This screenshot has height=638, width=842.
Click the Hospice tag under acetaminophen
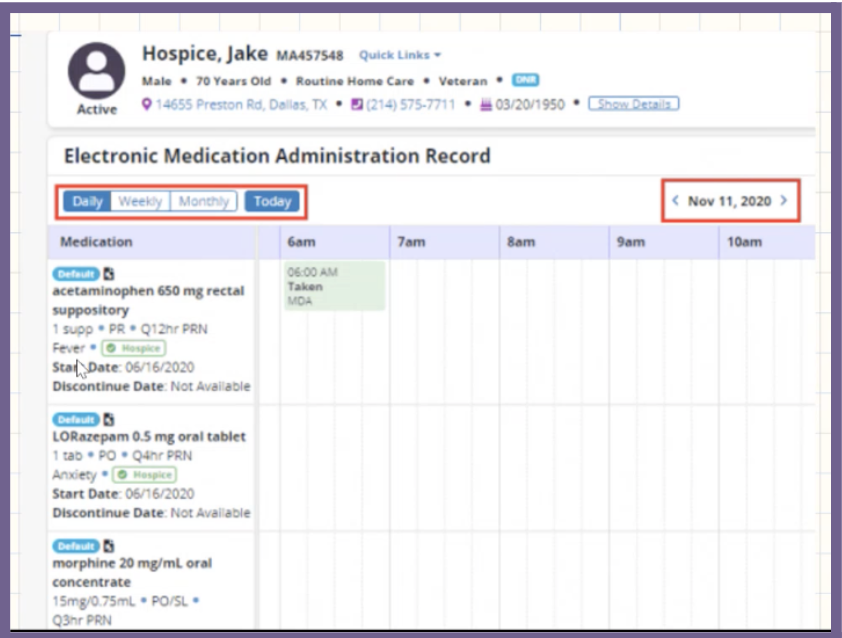(x=134, y=348)
